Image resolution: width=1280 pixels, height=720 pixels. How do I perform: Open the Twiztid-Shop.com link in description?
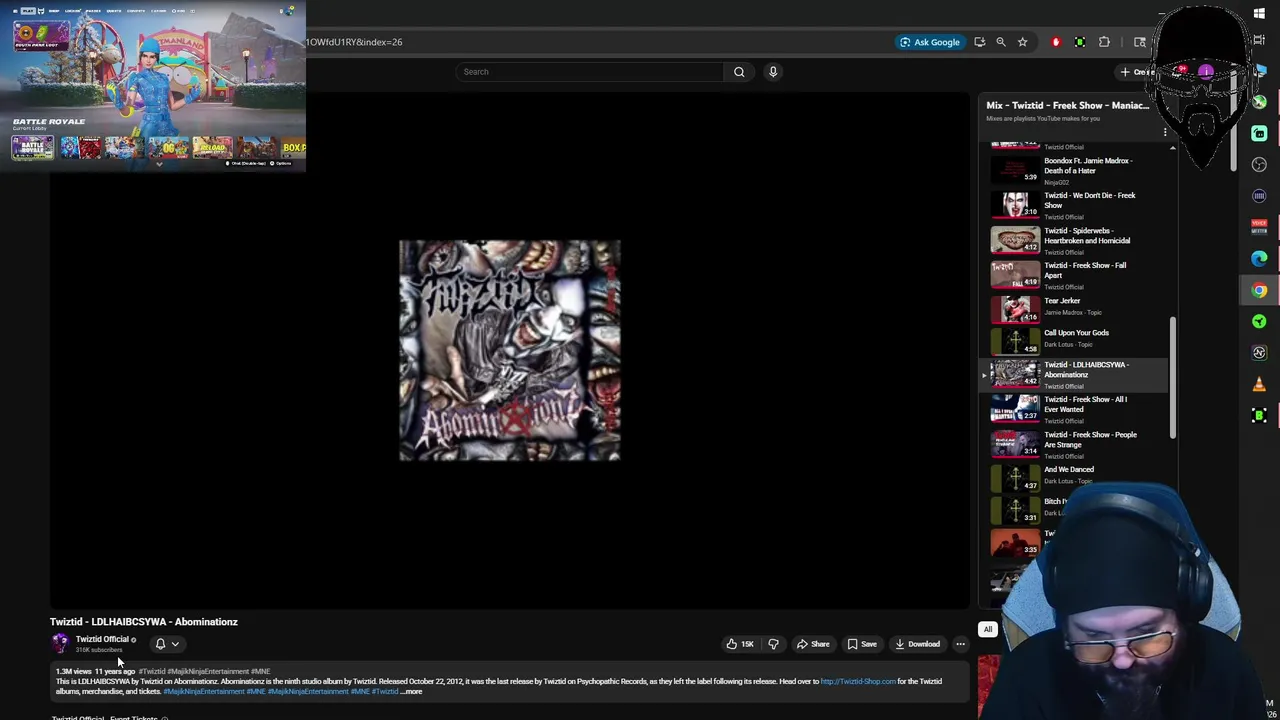pos(858,681)
